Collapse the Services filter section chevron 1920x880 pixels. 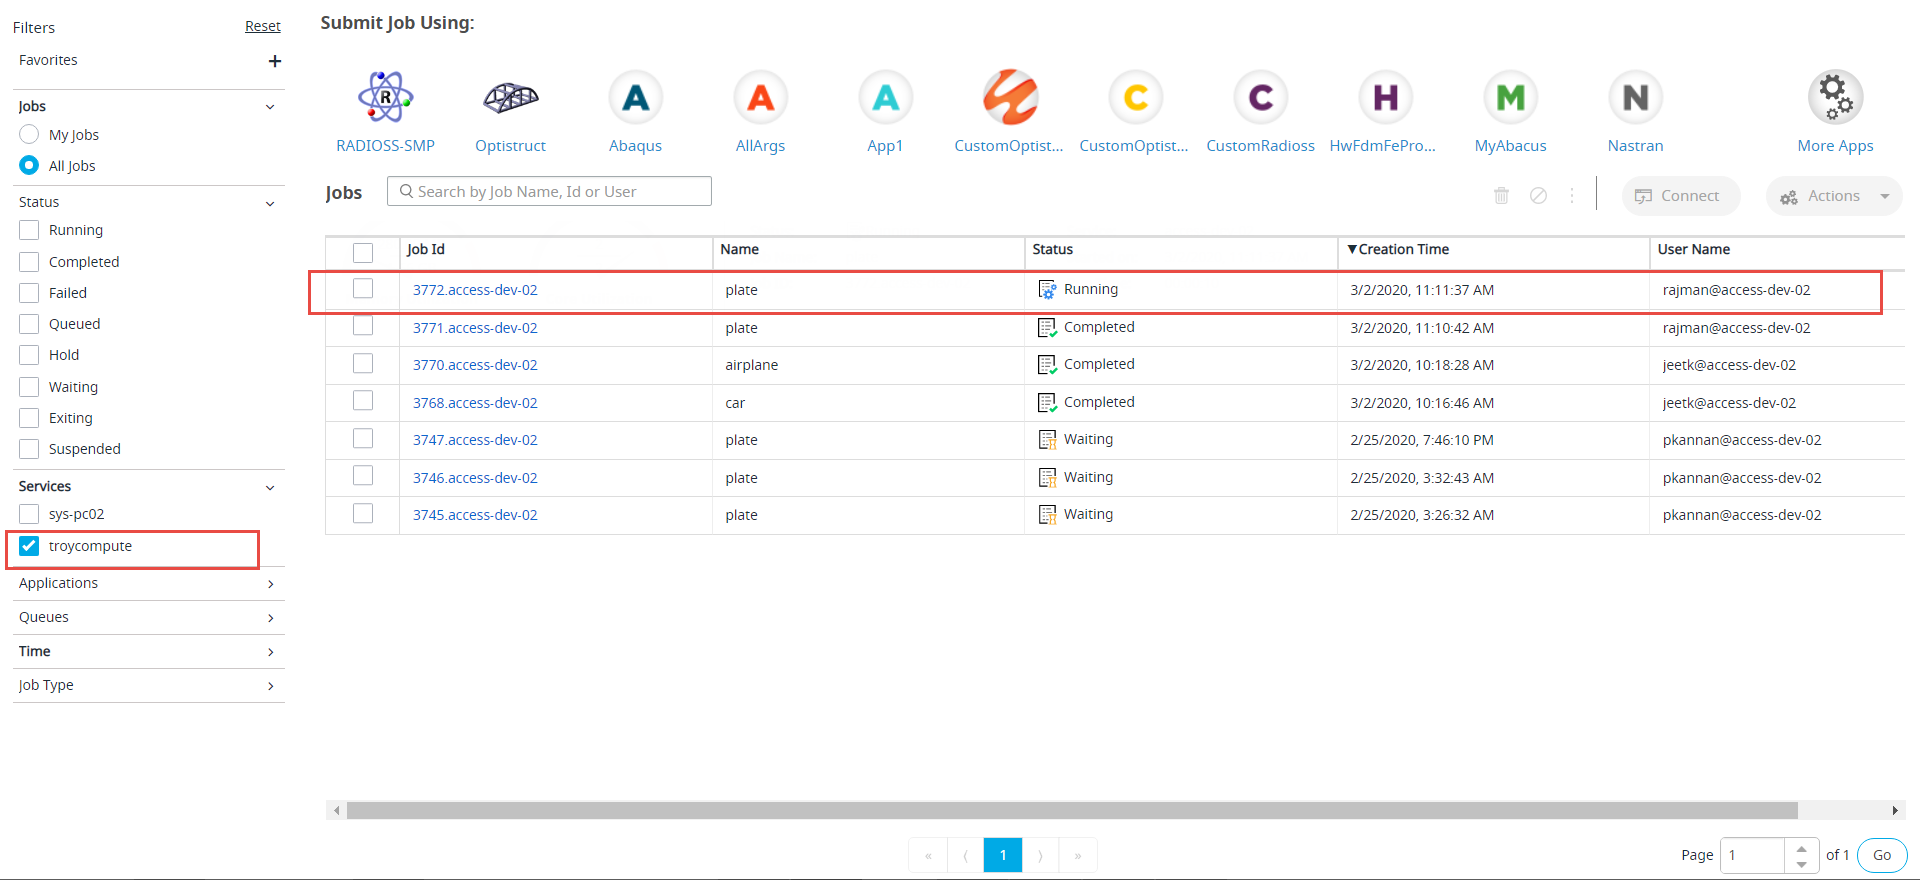point(270,488)
